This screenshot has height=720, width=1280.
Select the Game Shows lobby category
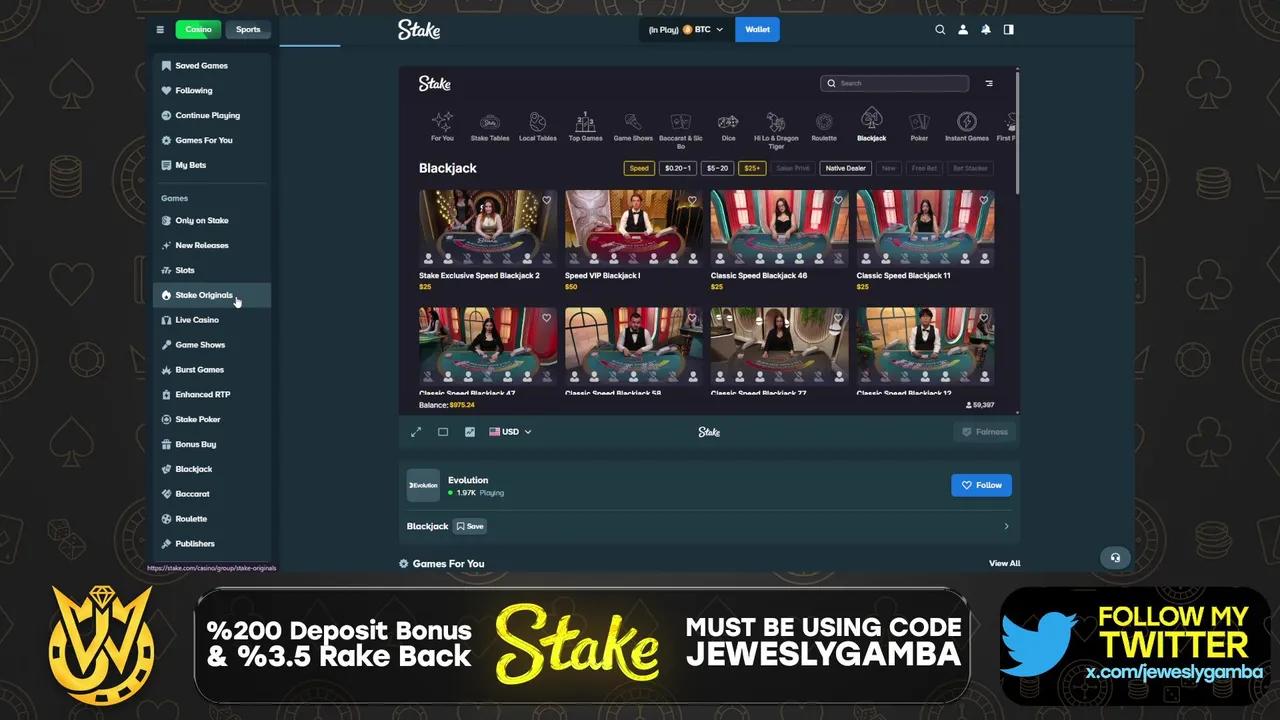(x=633, y=126)
